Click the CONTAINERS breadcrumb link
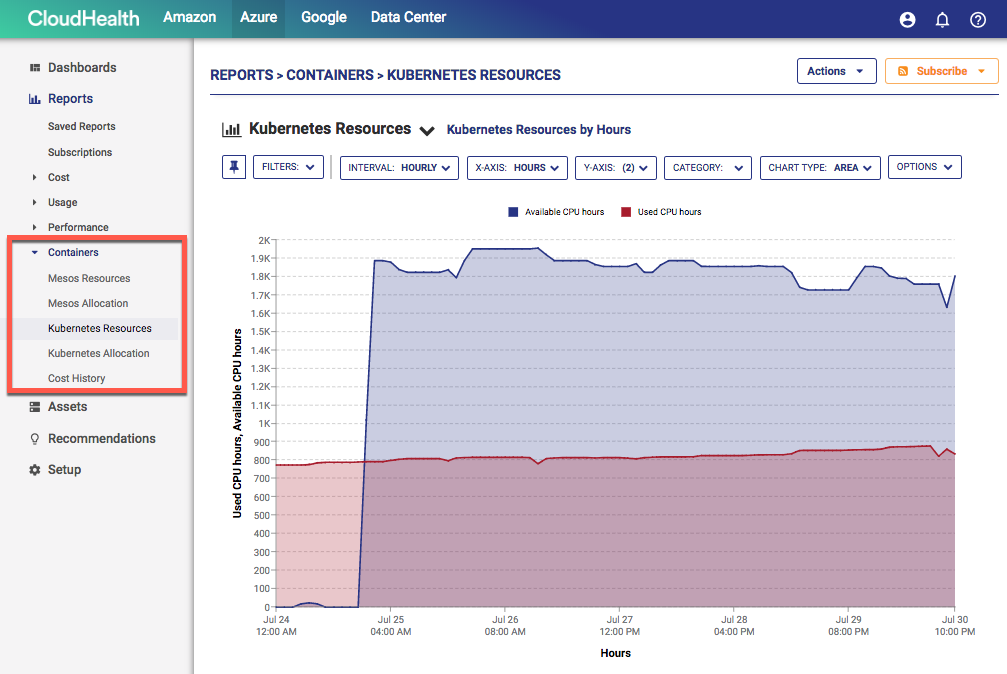 [x=329, y=75]
